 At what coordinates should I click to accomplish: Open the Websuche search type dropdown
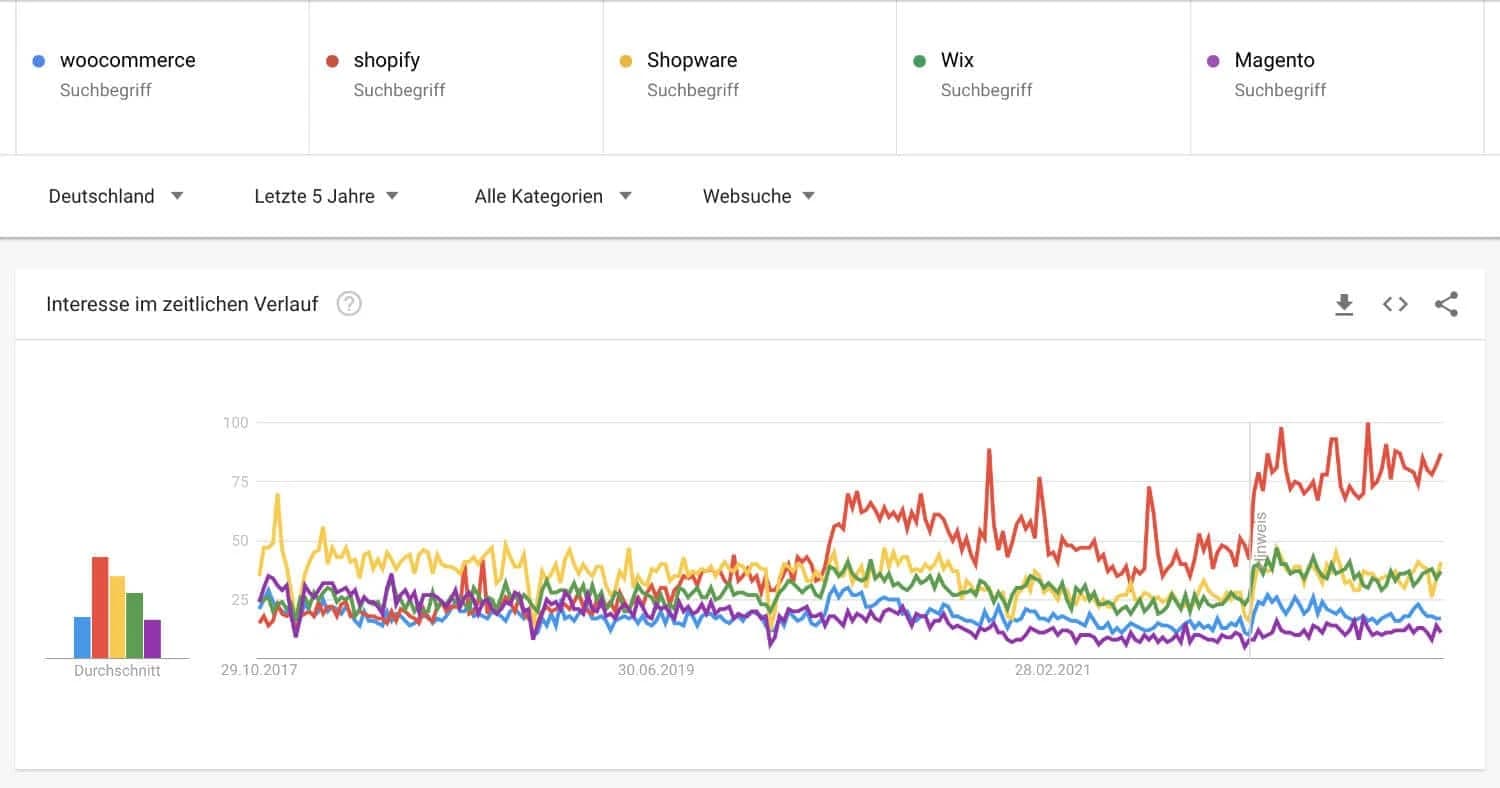[757, 196]
